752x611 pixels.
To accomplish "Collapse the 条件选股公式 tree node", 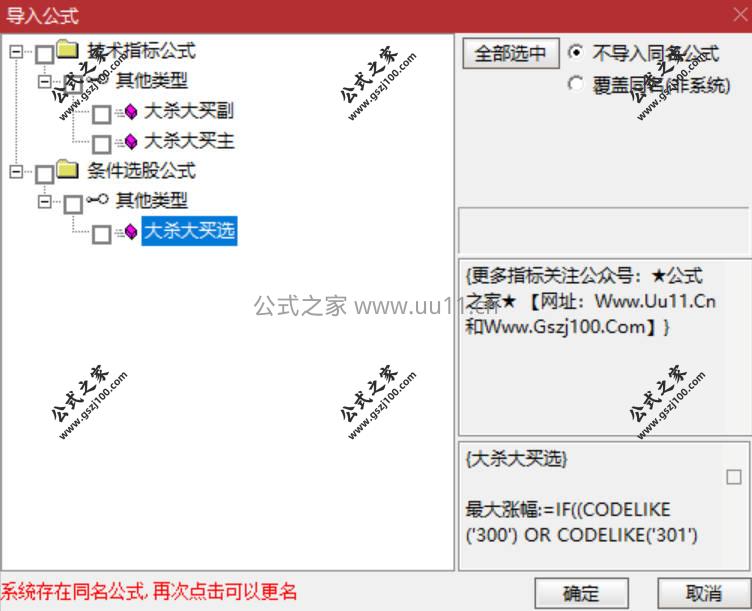I will pyautogui.click(x=16, y=171).
